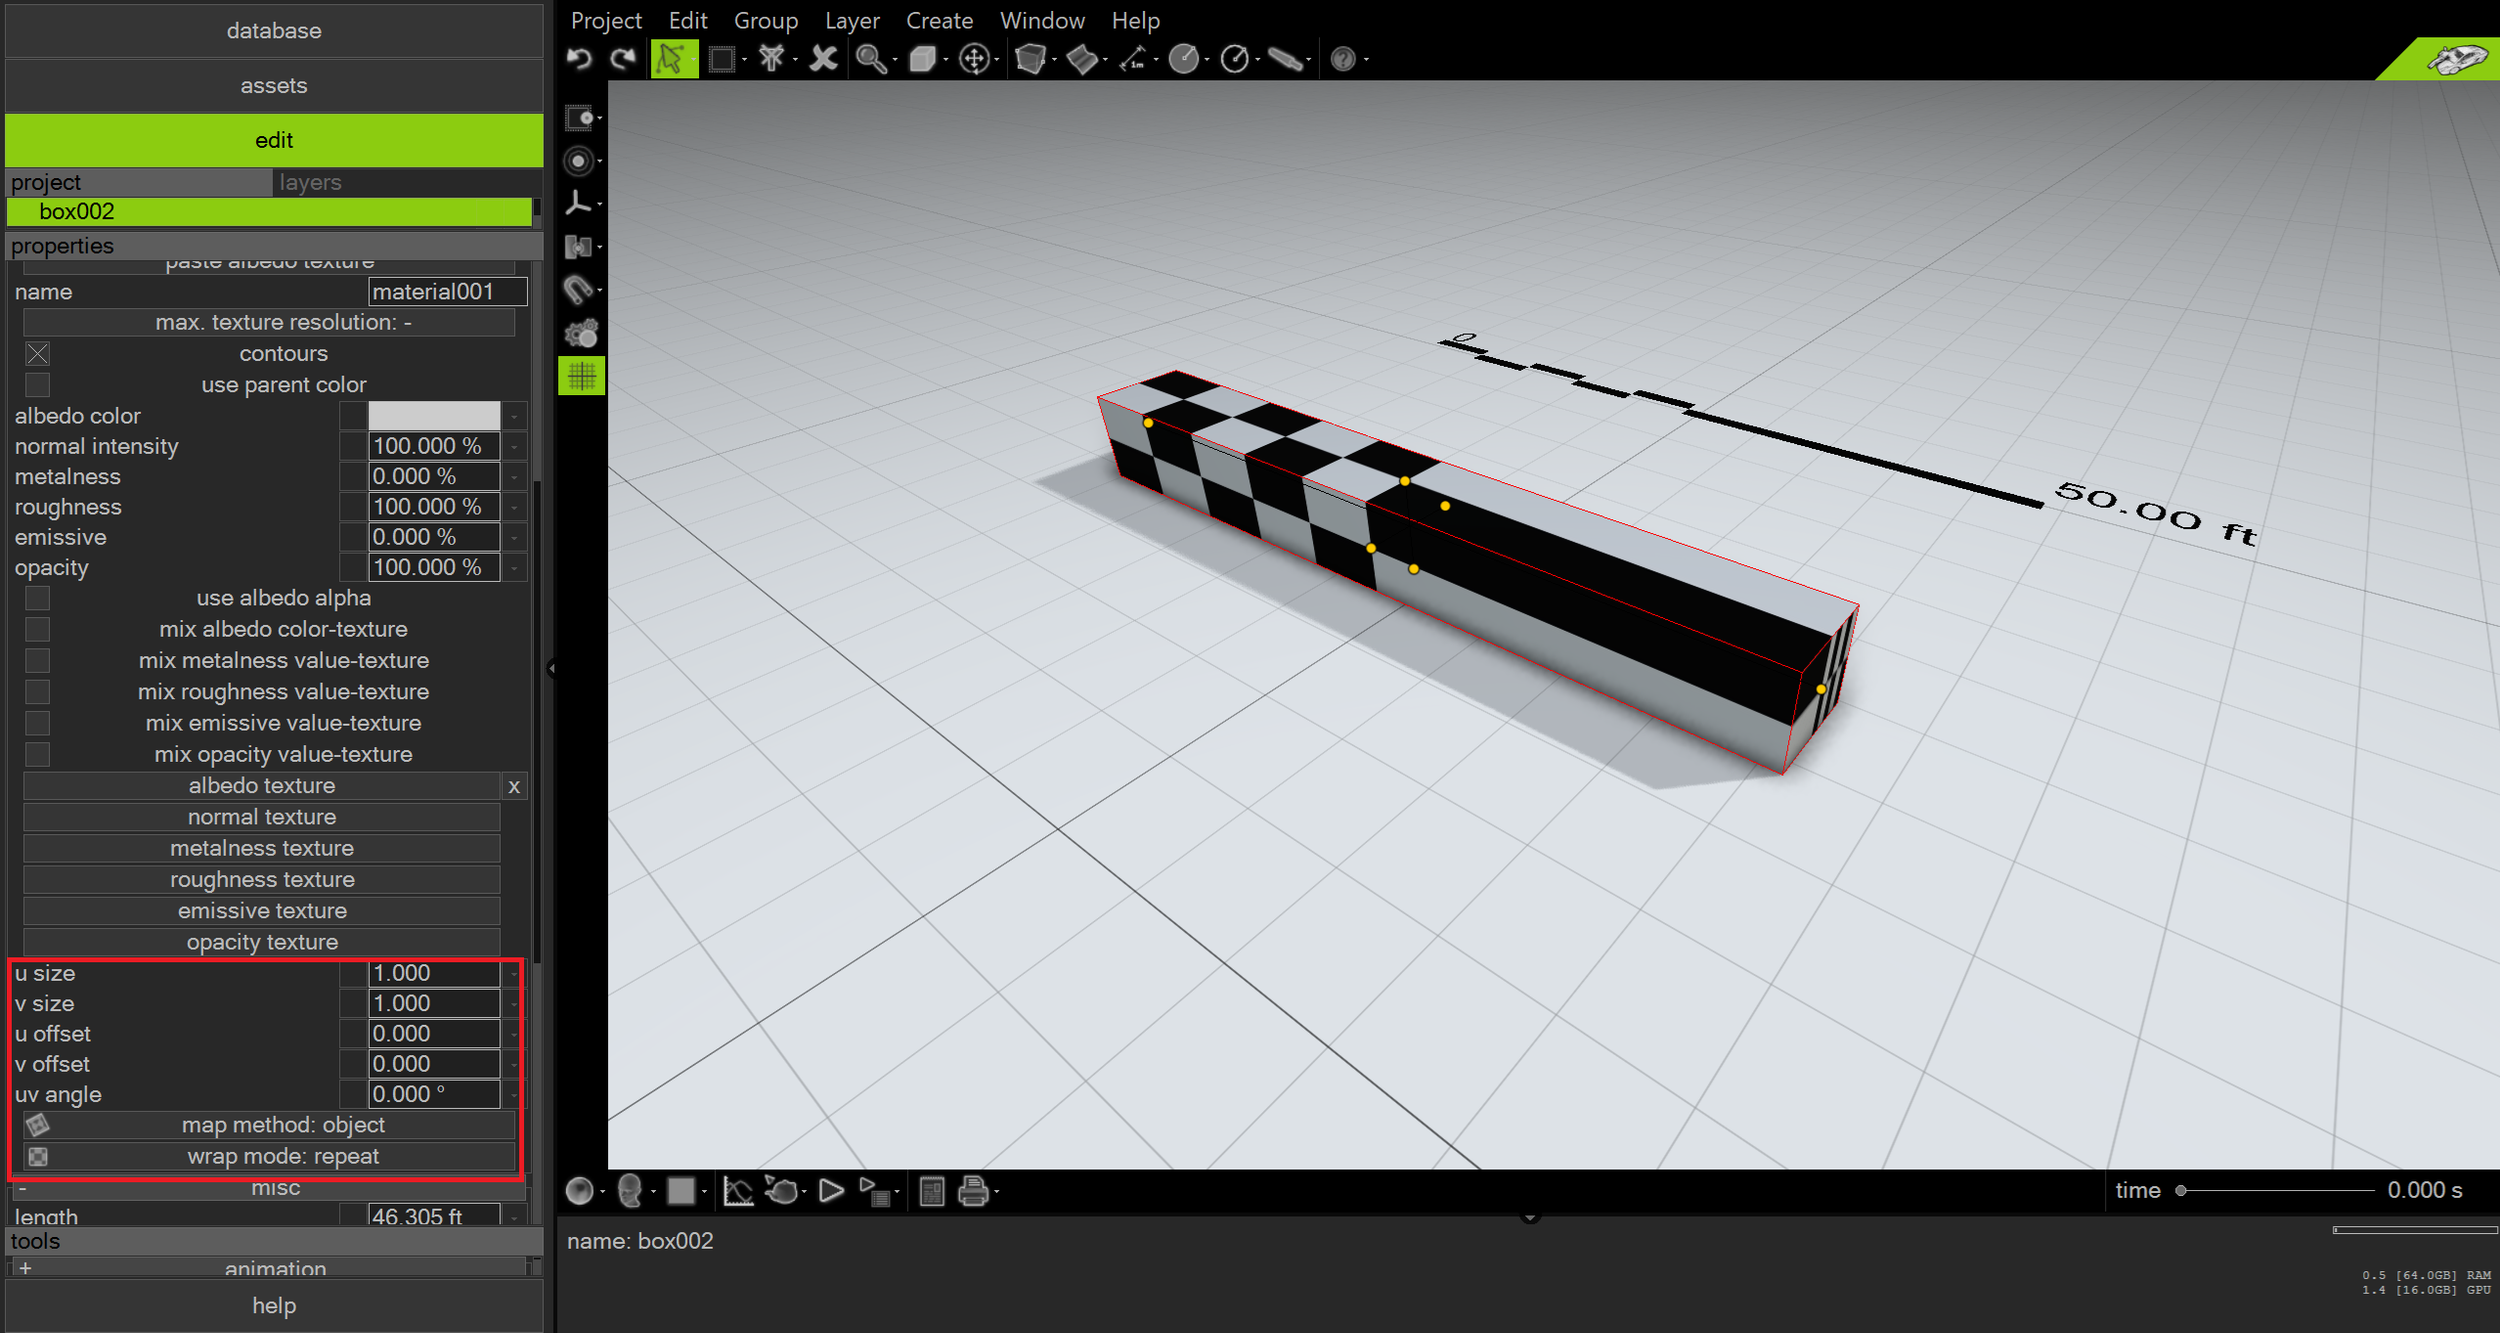Open the dropdown arrow next to the printer icon
The height and width of the screenshot is (1333, 2500).
(x=997, y=1192)
